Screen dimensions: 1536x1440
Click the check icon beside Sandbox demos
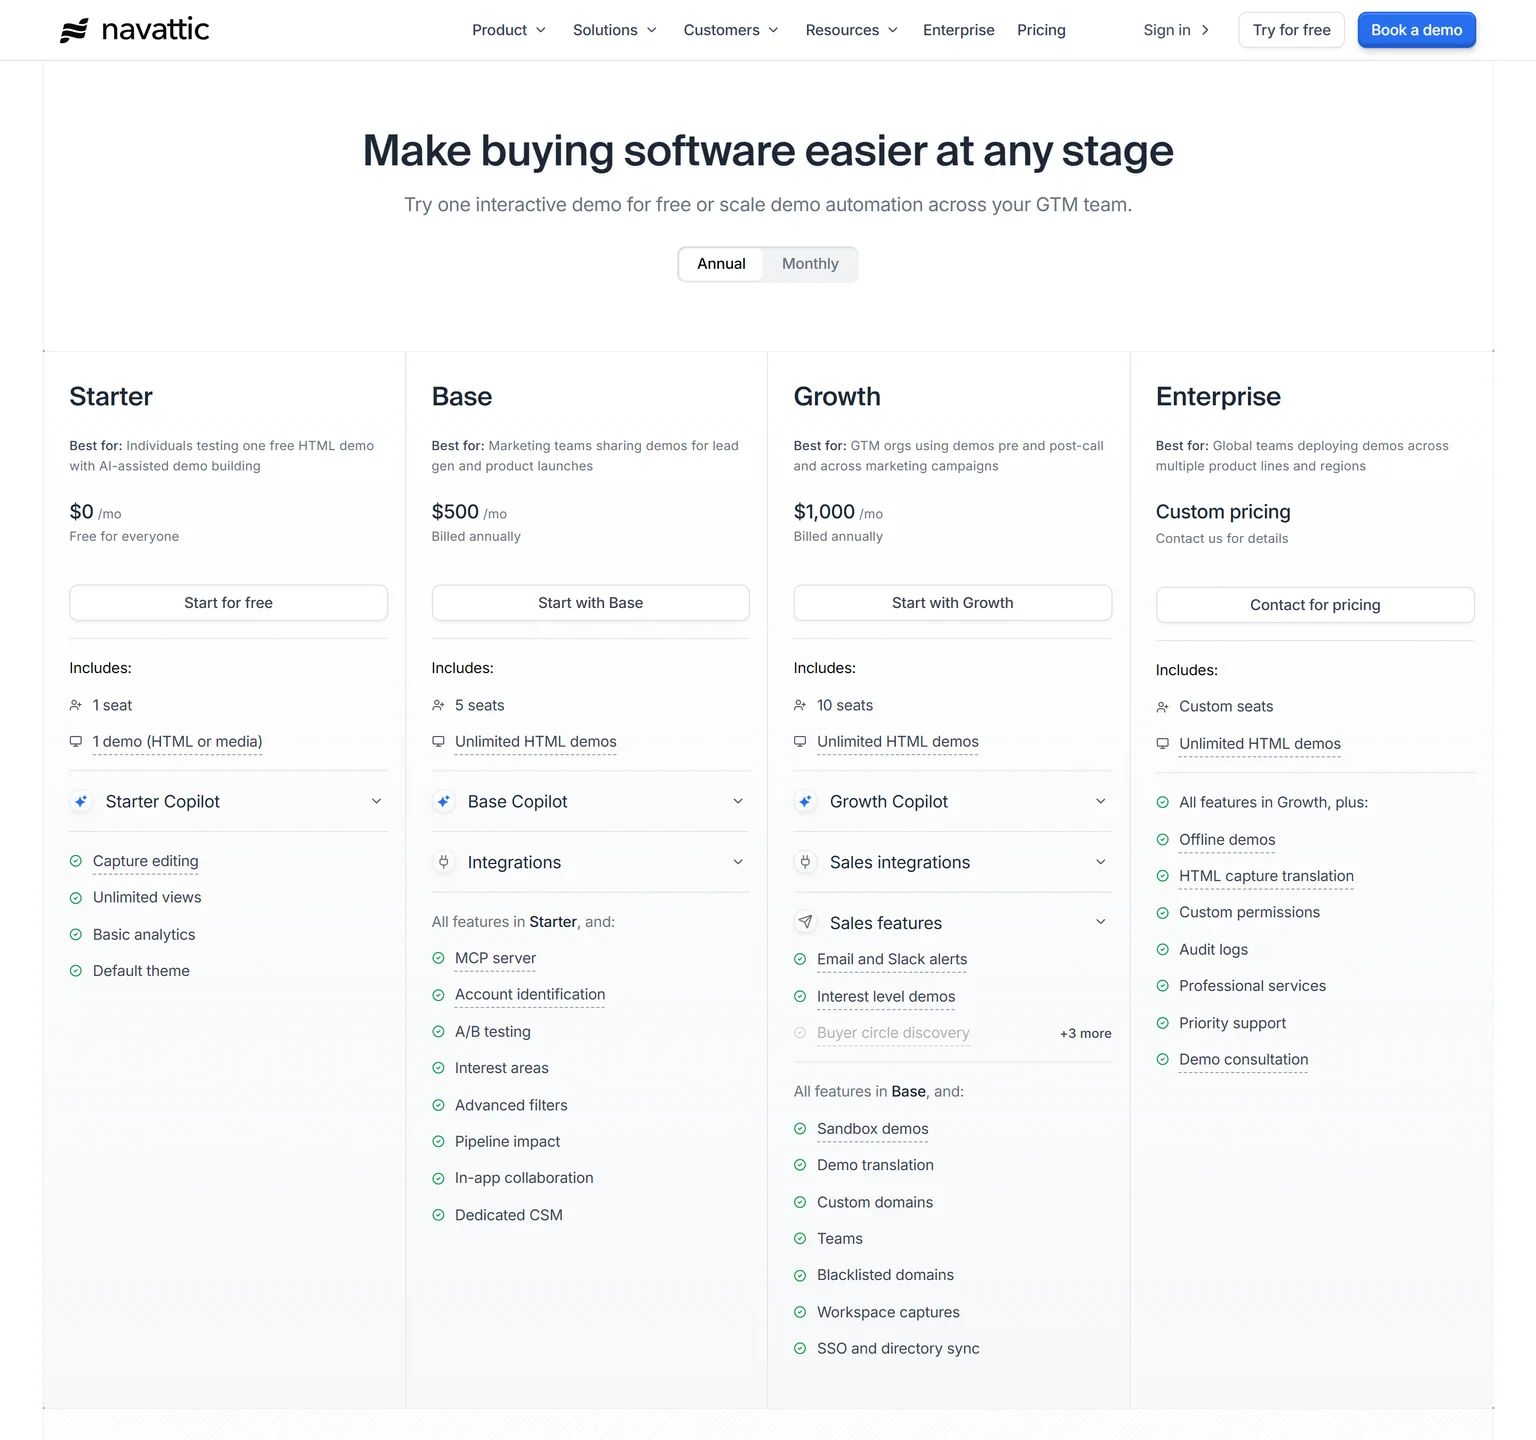point(800,1129)
